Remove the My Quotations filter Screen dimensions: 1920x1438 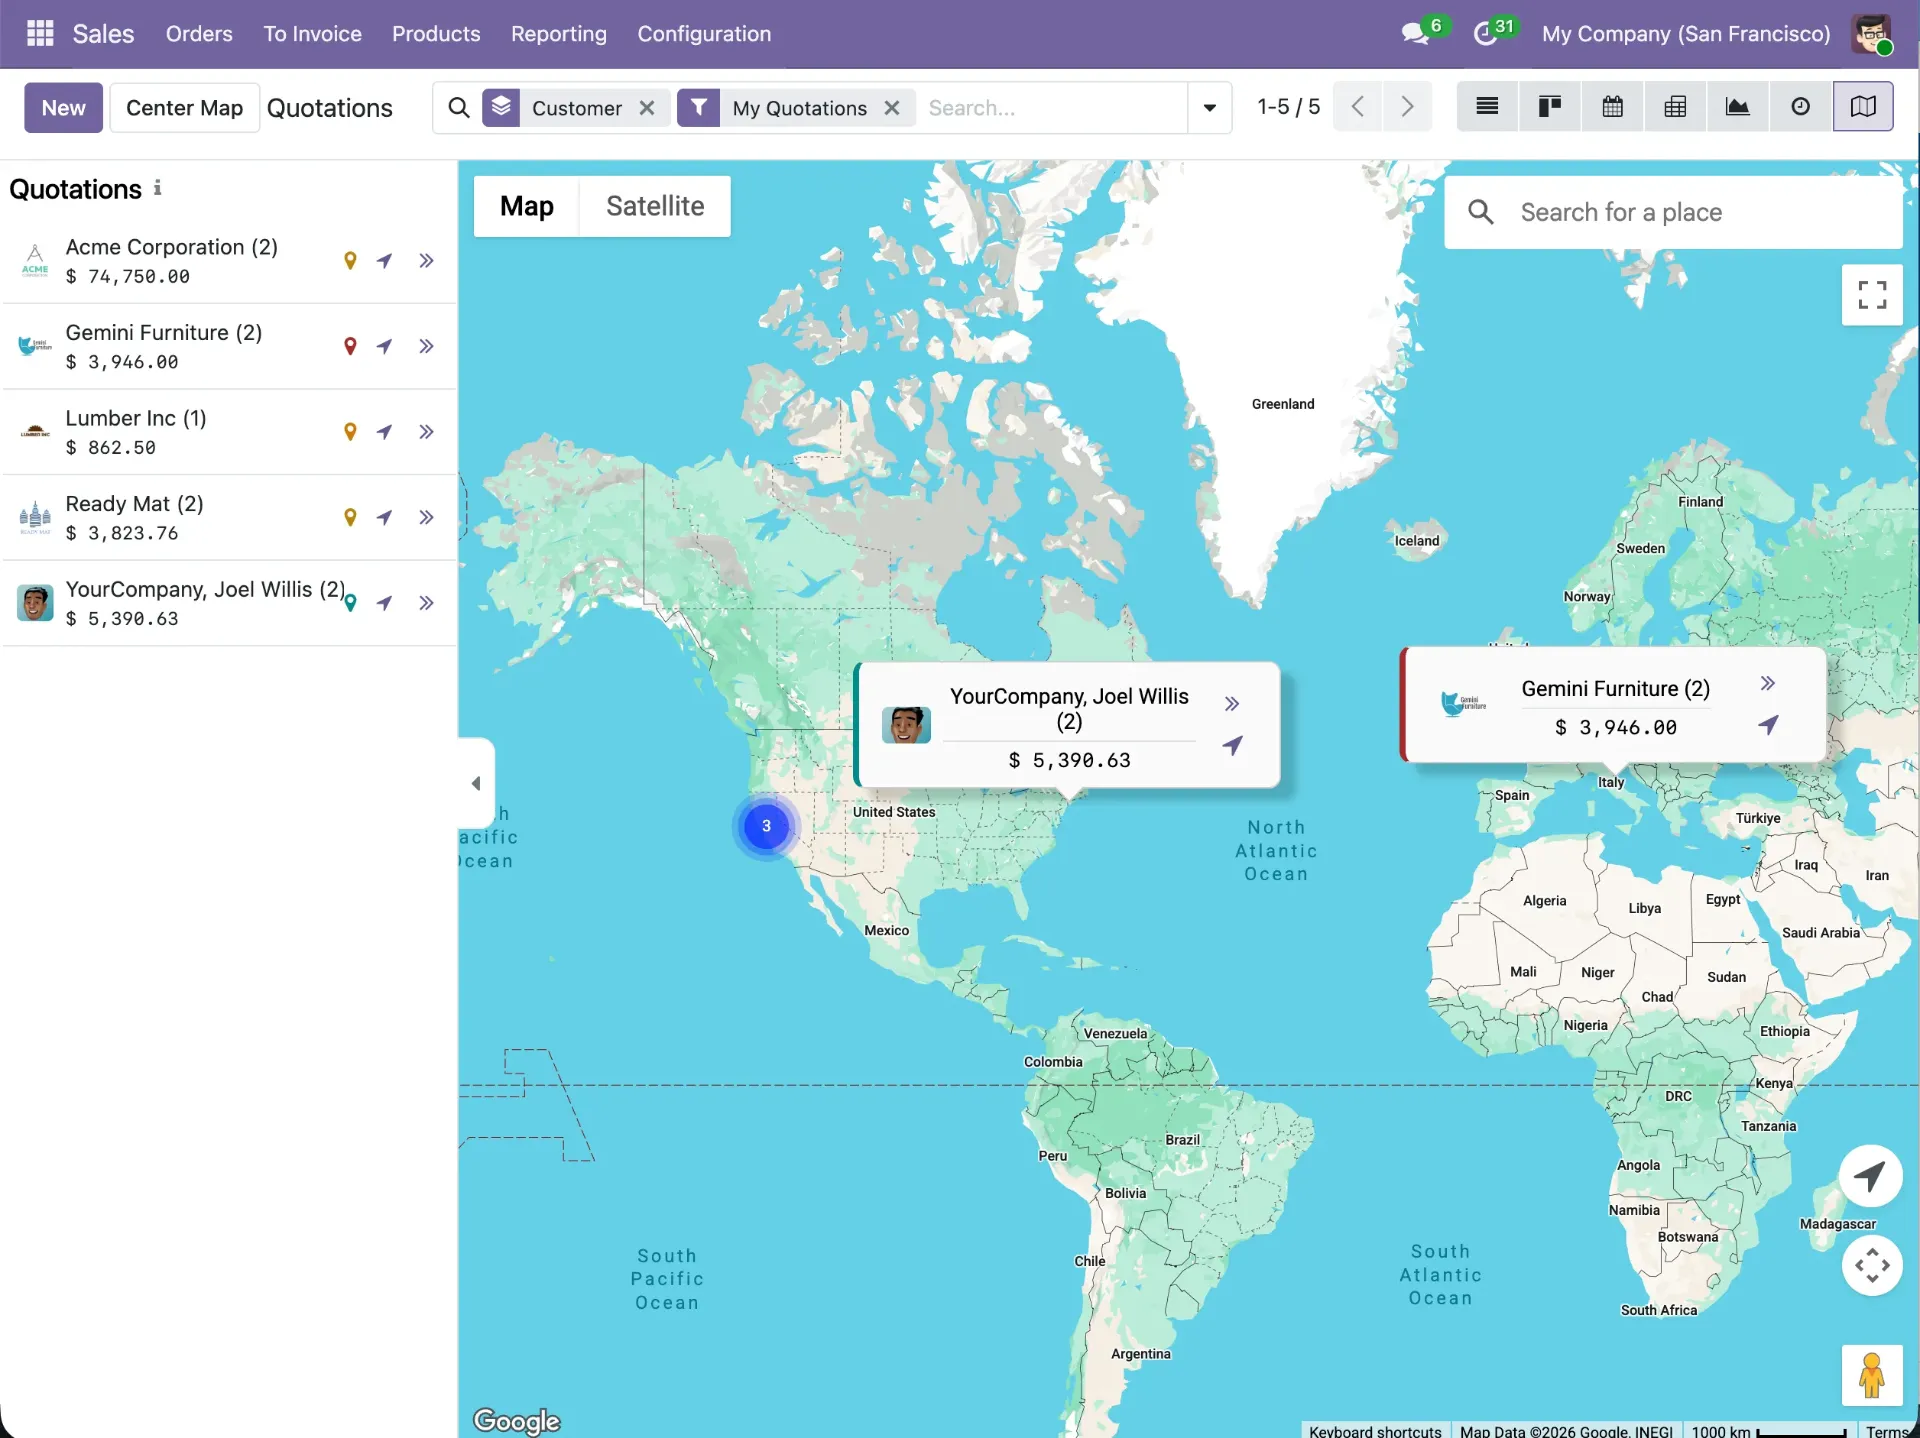pos(892,108)
